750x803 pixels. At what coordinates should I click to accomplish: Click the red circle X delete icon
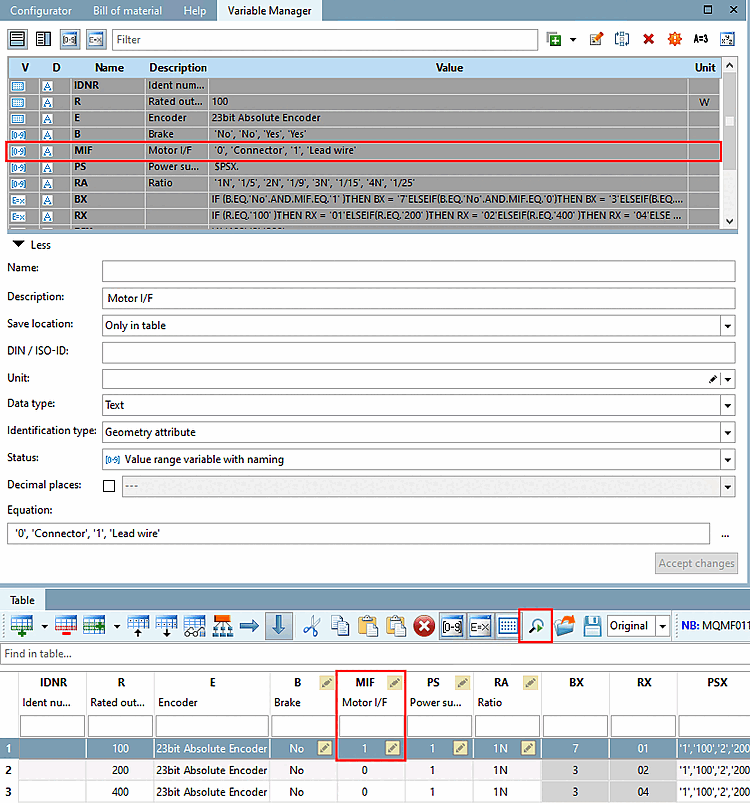pos(424,626)
